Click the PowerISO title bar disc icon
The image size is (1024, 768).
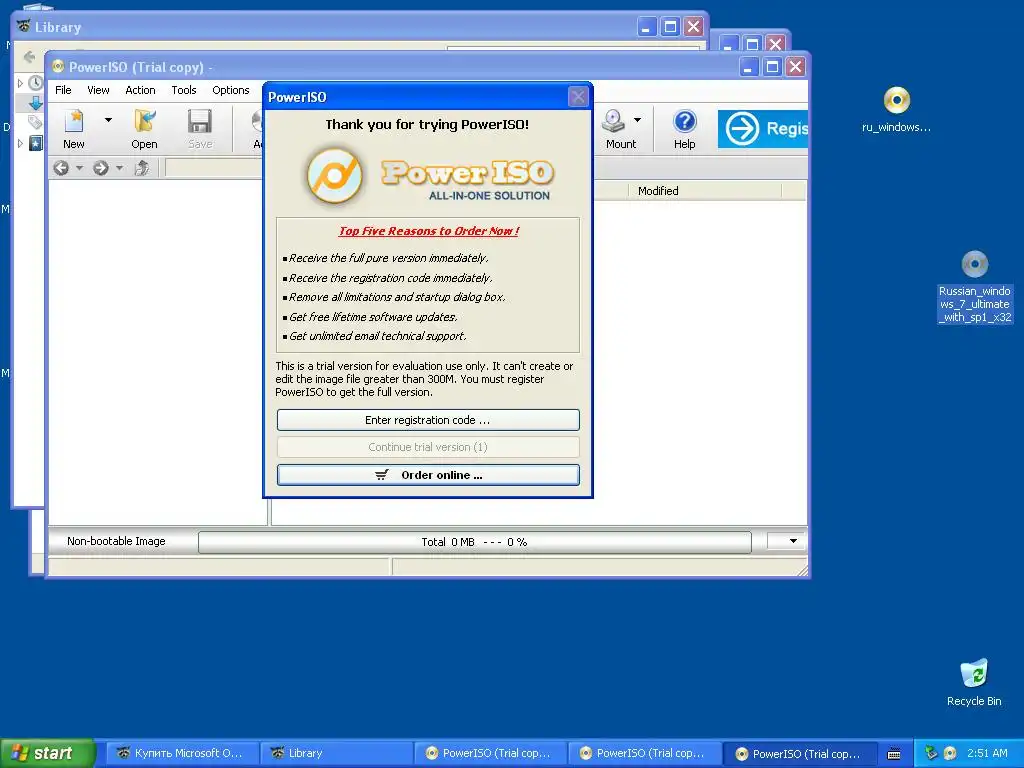(x=58, y=67)
